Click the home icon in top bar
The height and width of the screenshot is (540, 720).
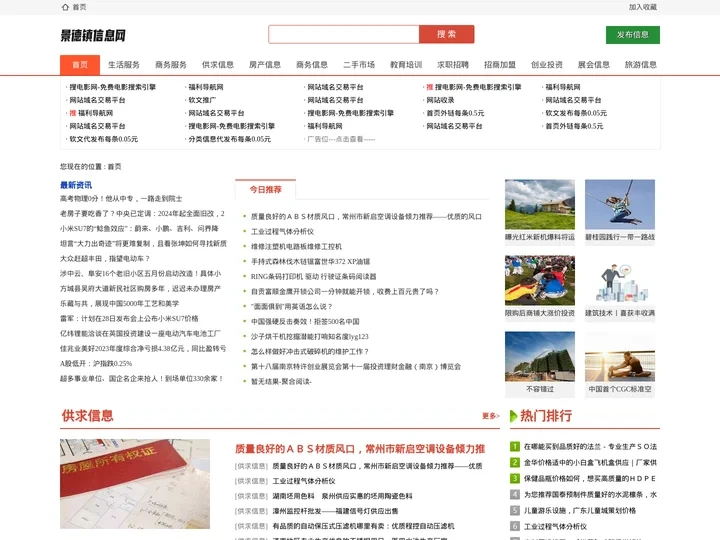[x=65, y=7]
